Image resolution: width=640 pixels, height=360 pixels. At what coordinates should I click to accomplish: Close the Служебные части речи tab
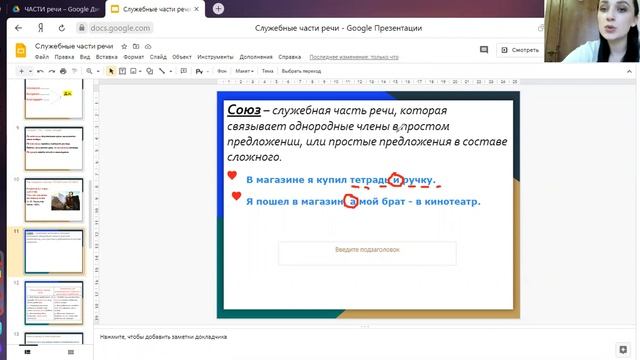pos(196,9)
